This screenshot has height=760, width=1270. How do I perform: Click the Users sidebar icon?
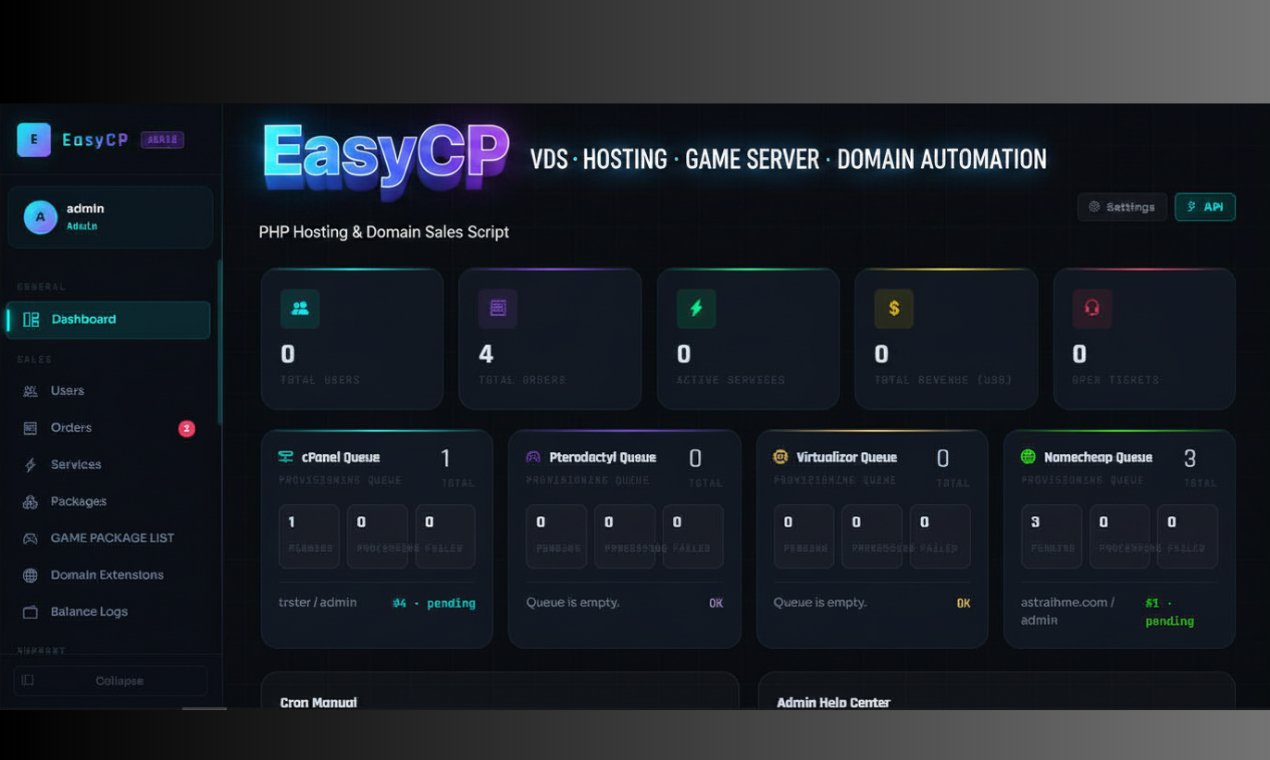(x=30, y=391)
